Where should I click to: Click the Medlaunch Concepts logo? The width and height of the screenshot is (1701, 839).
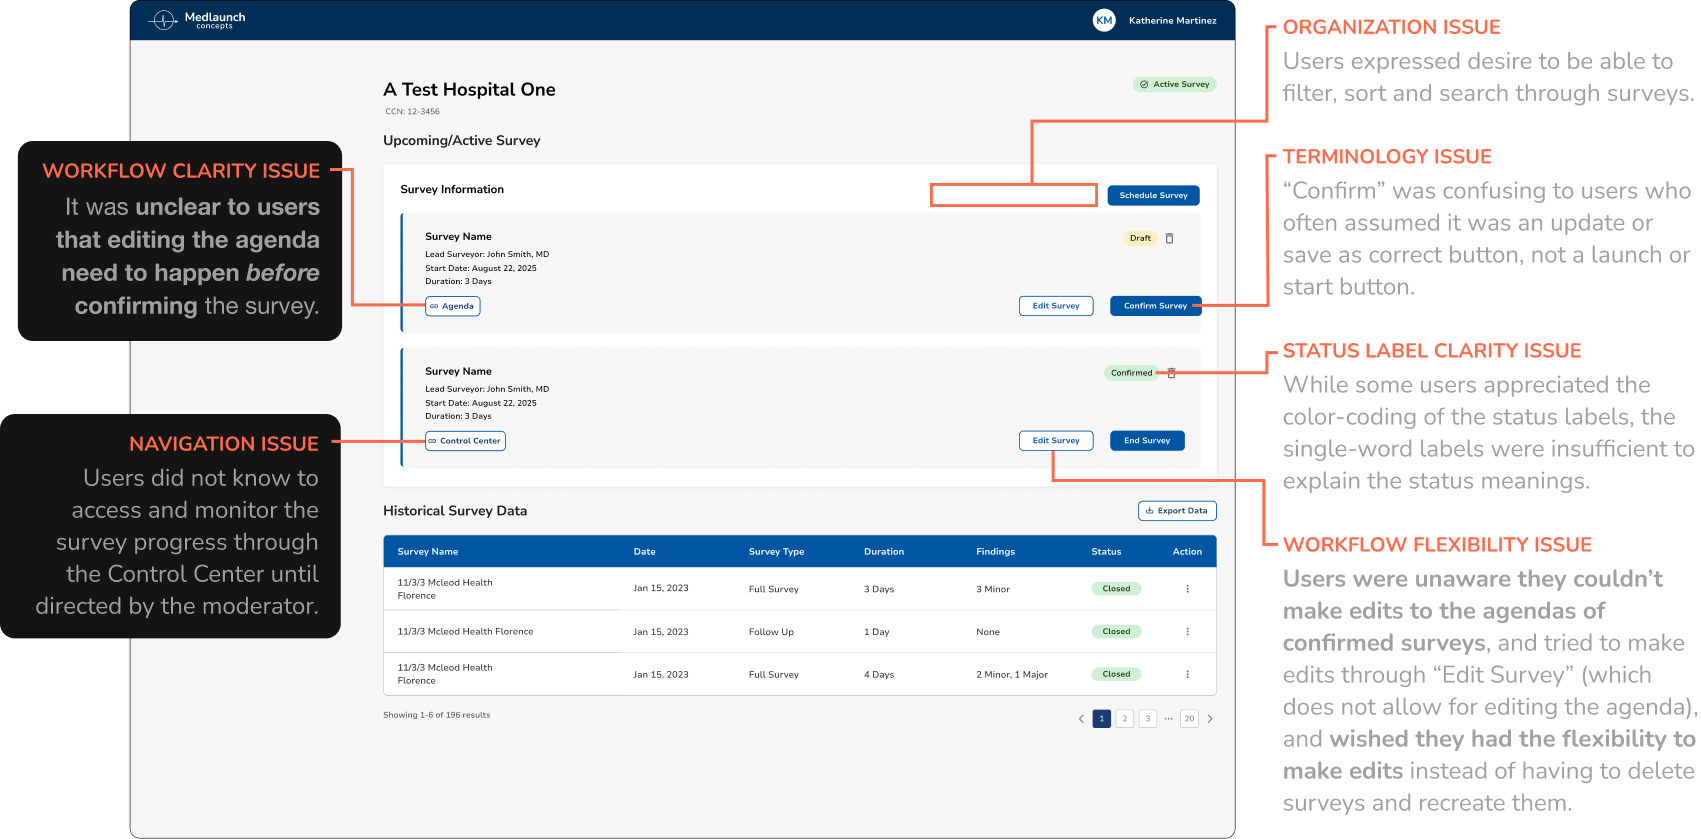(x=197, y=20)
